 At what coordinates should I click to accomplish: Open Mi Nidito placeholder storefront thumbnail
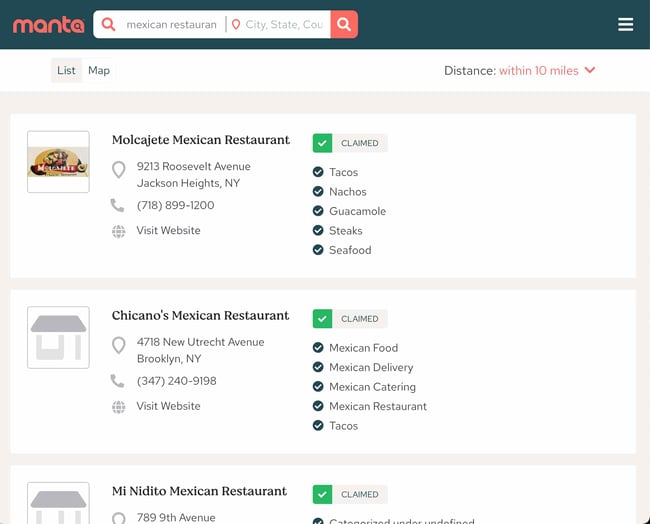[x=58, y=503]
